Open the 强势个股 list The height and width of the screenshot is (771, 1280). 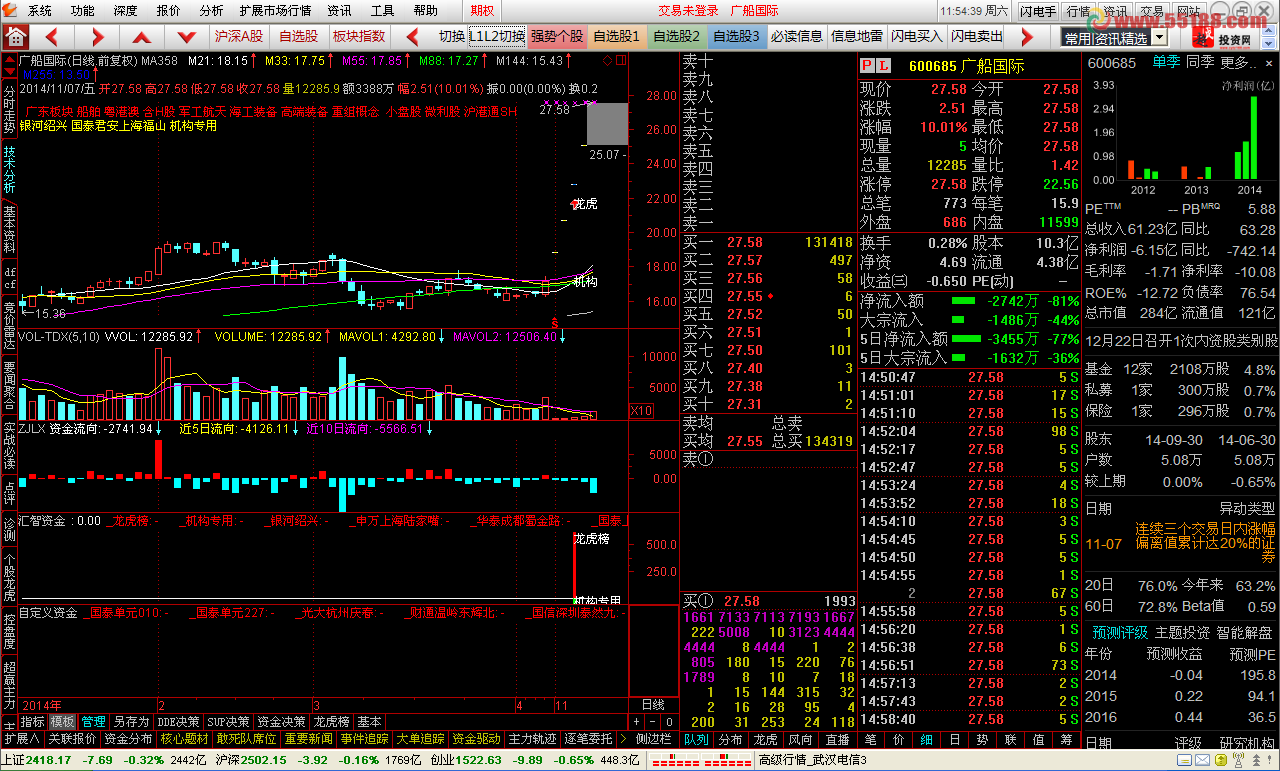click(x=557, y=36)
